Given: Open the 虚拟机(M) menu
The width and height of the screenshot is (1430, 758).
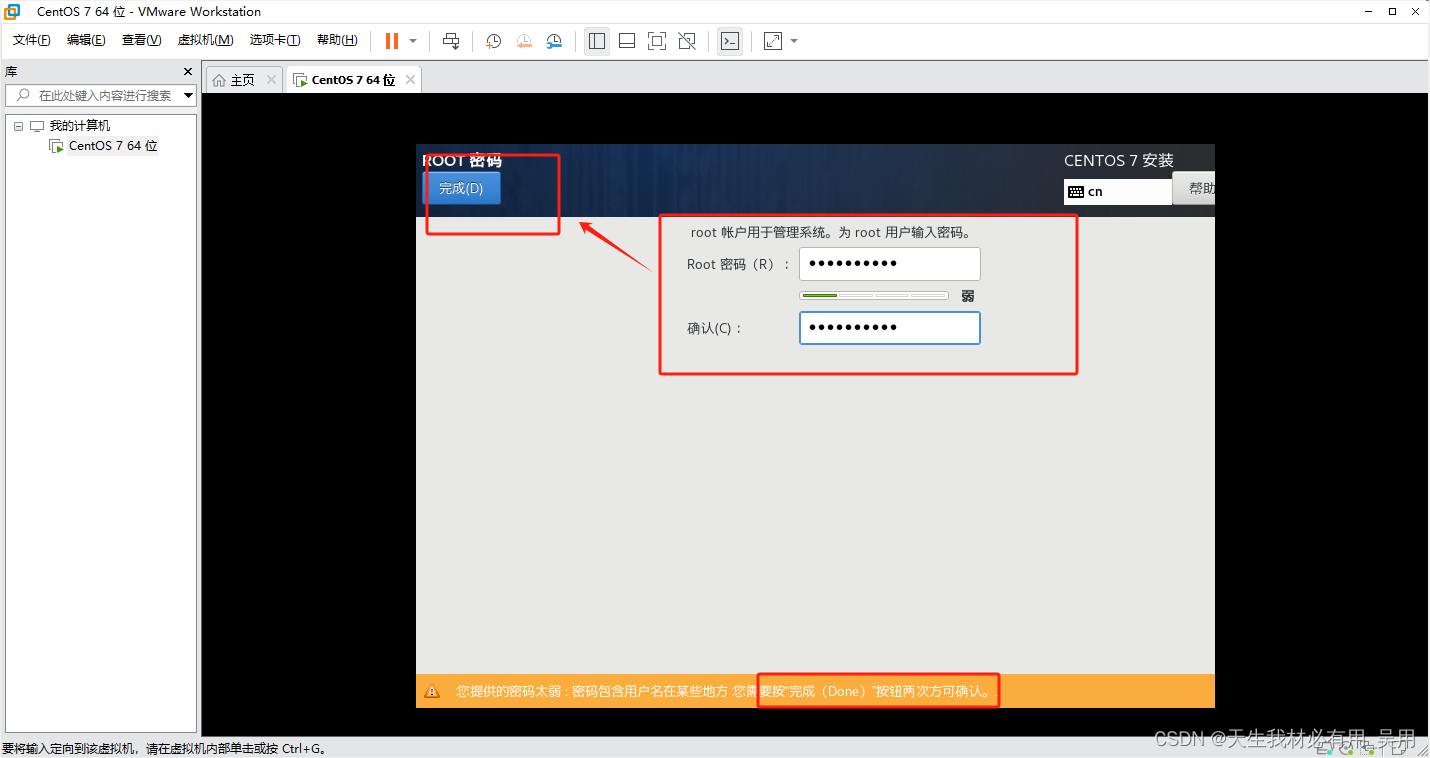Looking at the screenshot, I should pos(205,40).
